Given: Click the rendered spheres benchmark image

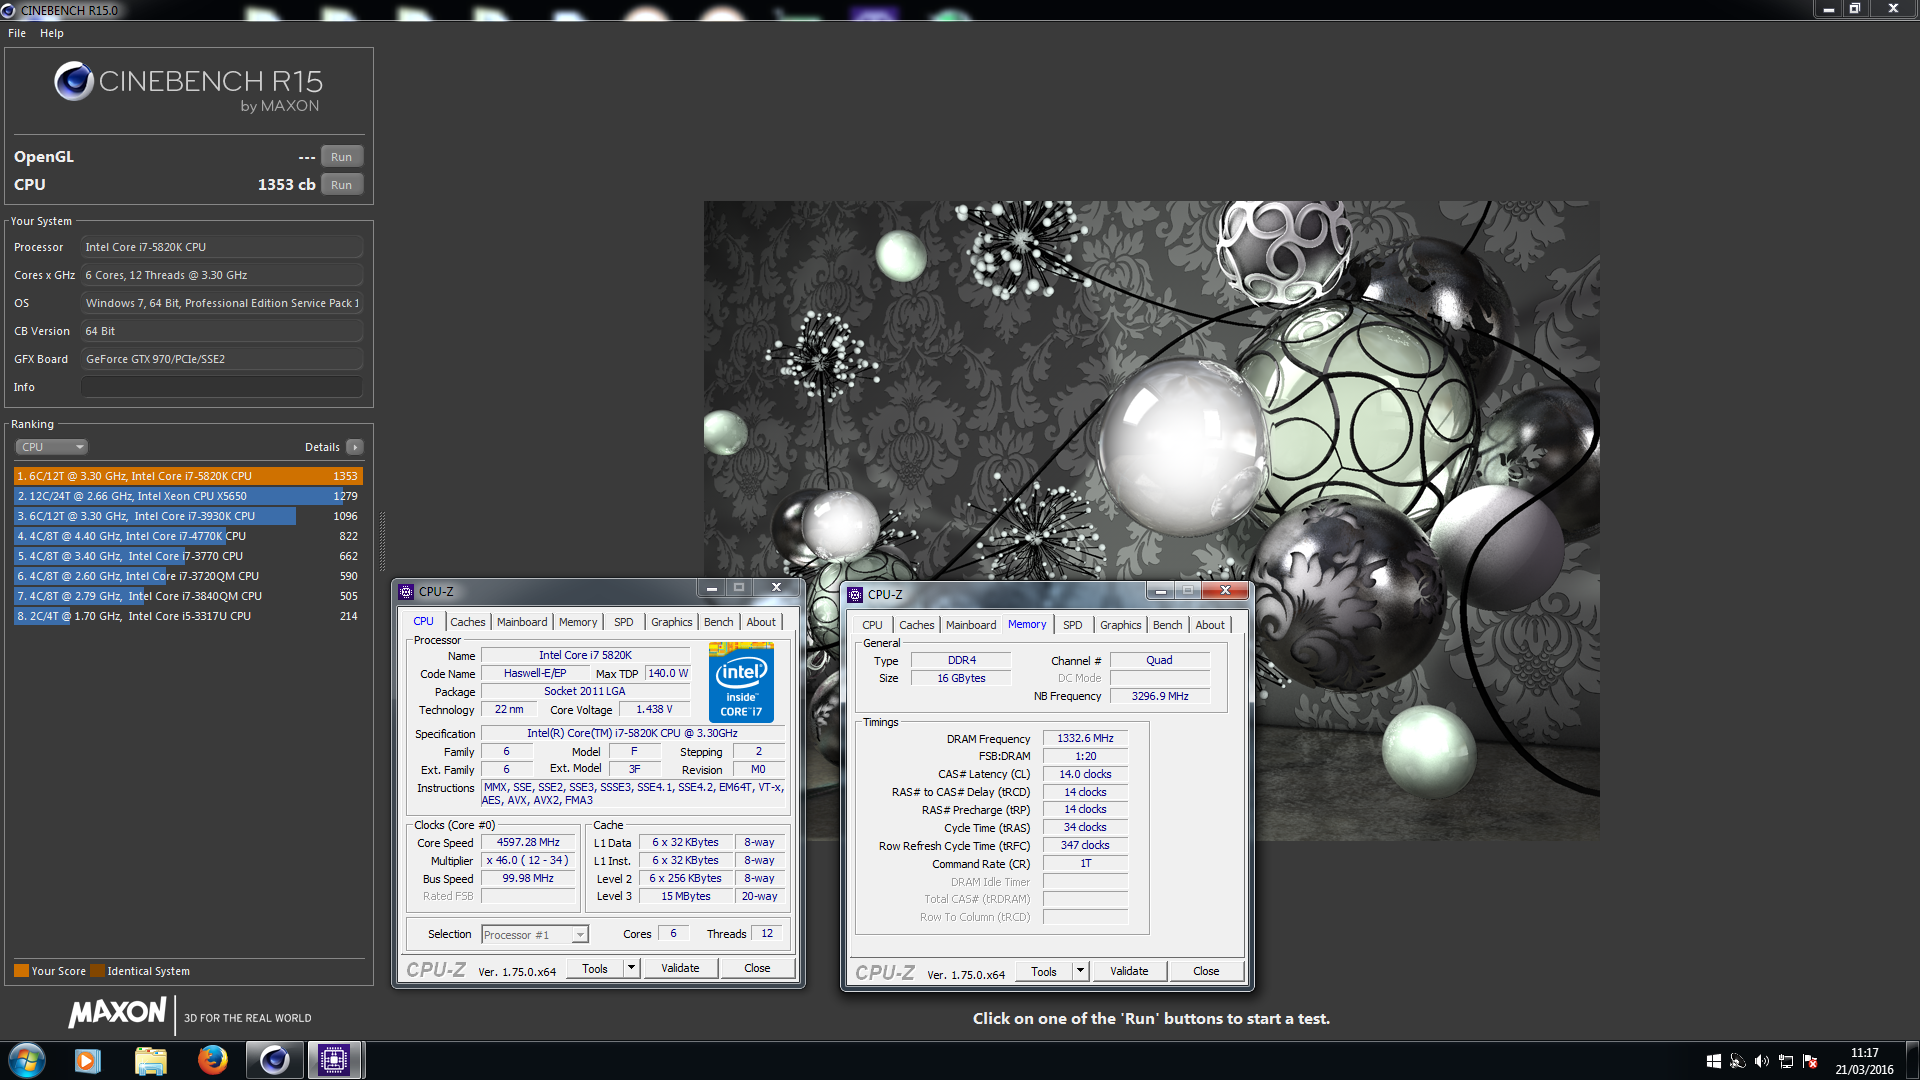Looking at the screenshot, I should coord(1151,520).
